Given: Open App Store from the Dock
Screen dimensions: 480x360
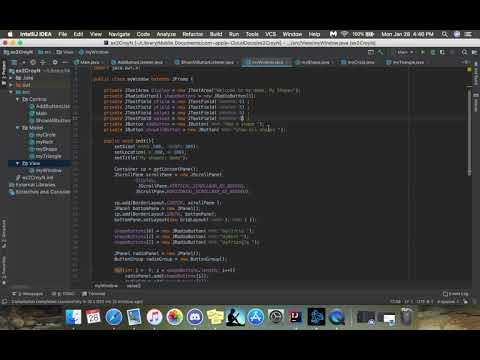Looking at the screenshot, I should (256, 317).
